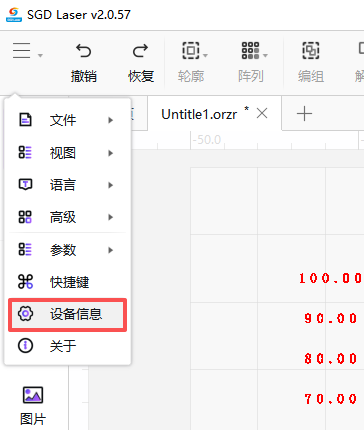
Task: Click the 语言 language icon in menu
Action: tap(25, 184)
